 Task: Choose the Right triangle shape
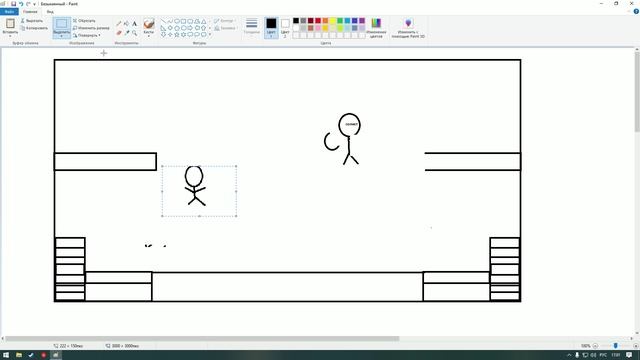[x=163, y=28]
